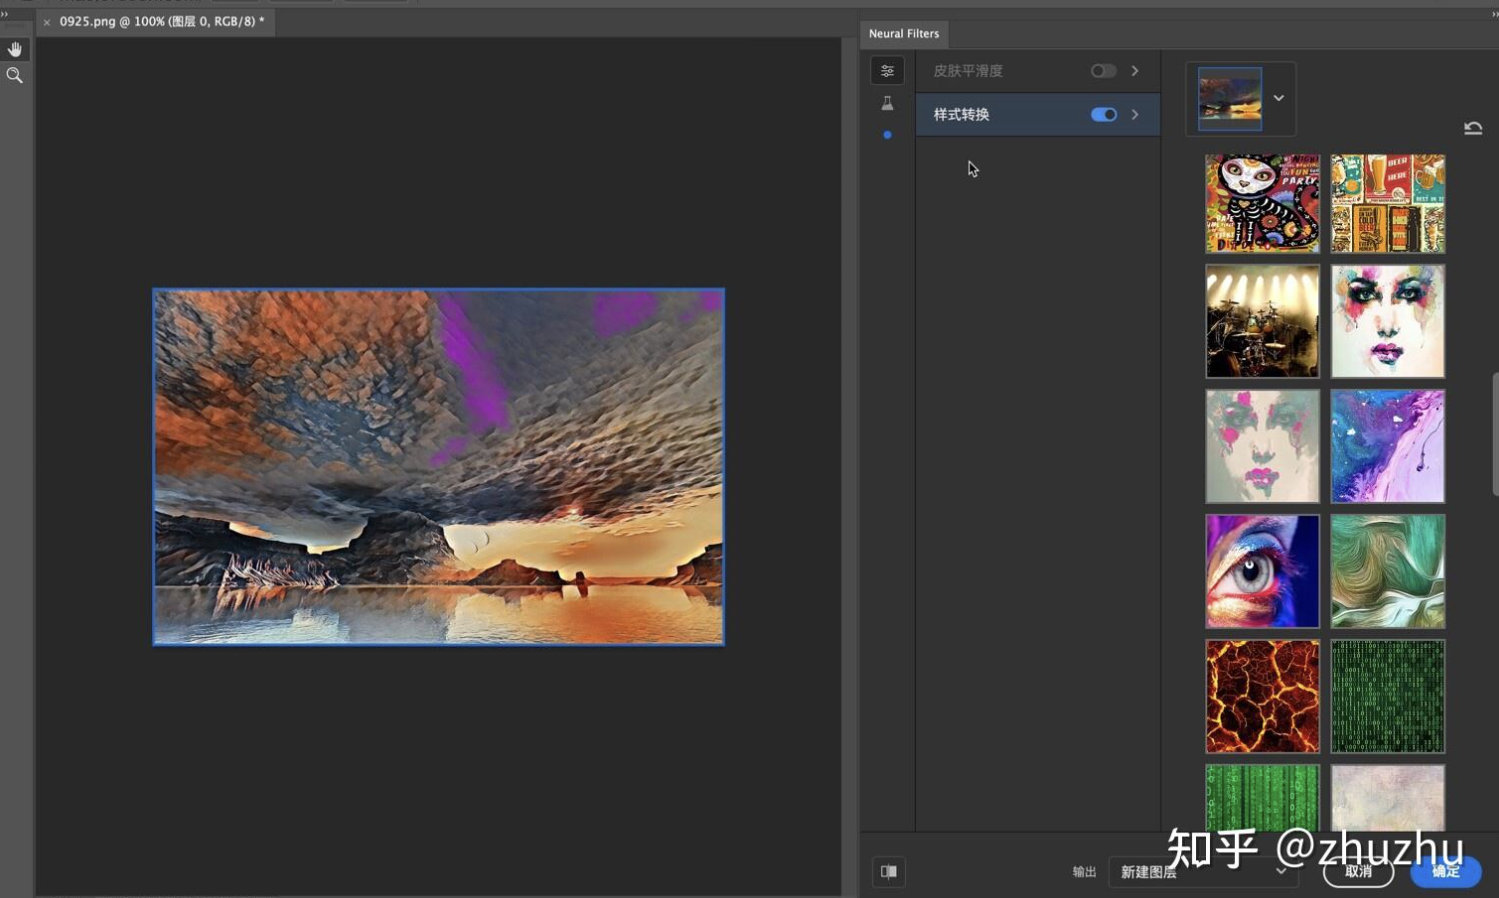Enable the 皮肤平滑度 toggle
This screenshot has height=898, width=1499.
tap(1103, 71)
